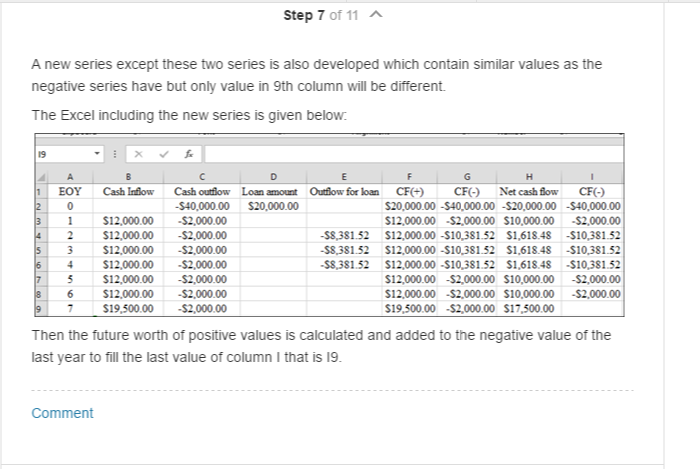The height and width of the screenshot is (469, 700).
Task: Click the -$40,000.00 cell in Cash outflow column
Action: pyautogui.click(x=202, y=206)
